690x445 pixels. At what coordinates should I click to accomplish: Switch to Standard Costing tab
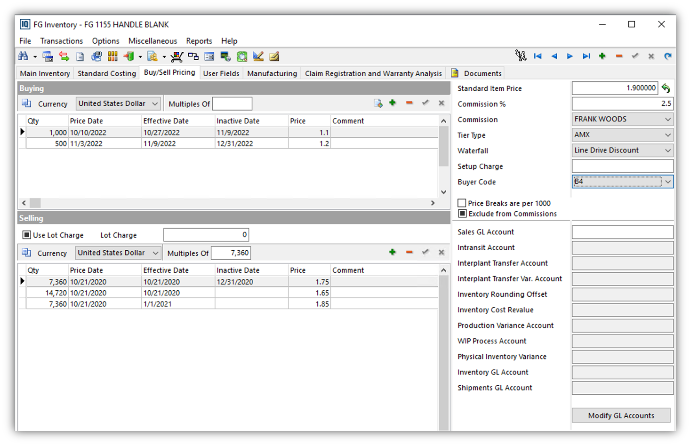106,73
